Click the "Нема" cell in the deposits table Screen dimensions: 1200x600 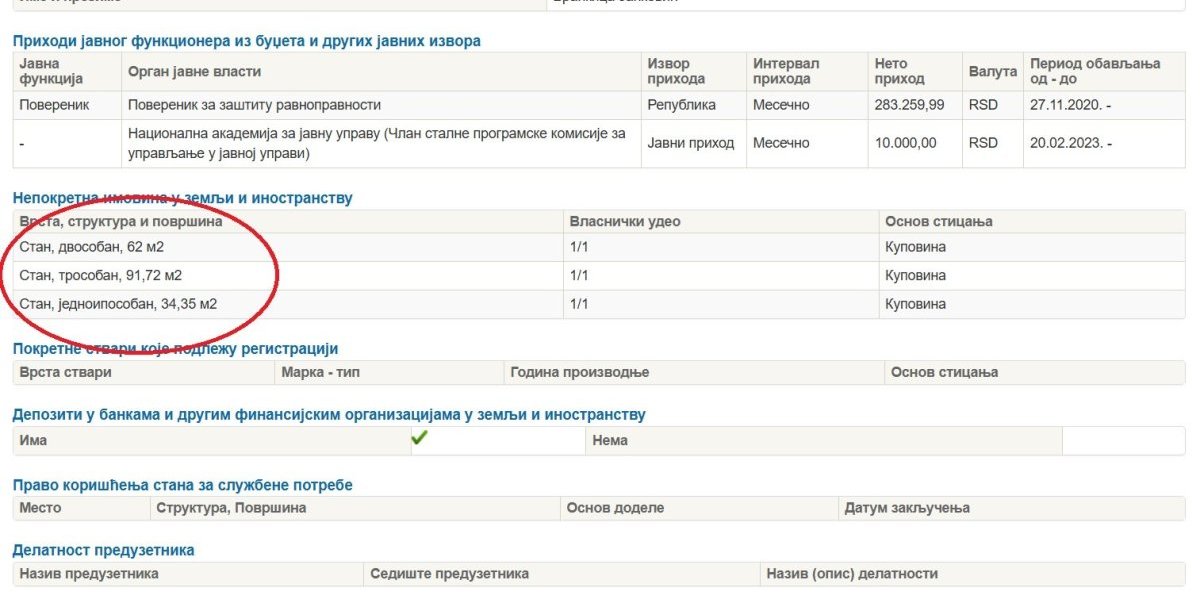pos(610,440)
